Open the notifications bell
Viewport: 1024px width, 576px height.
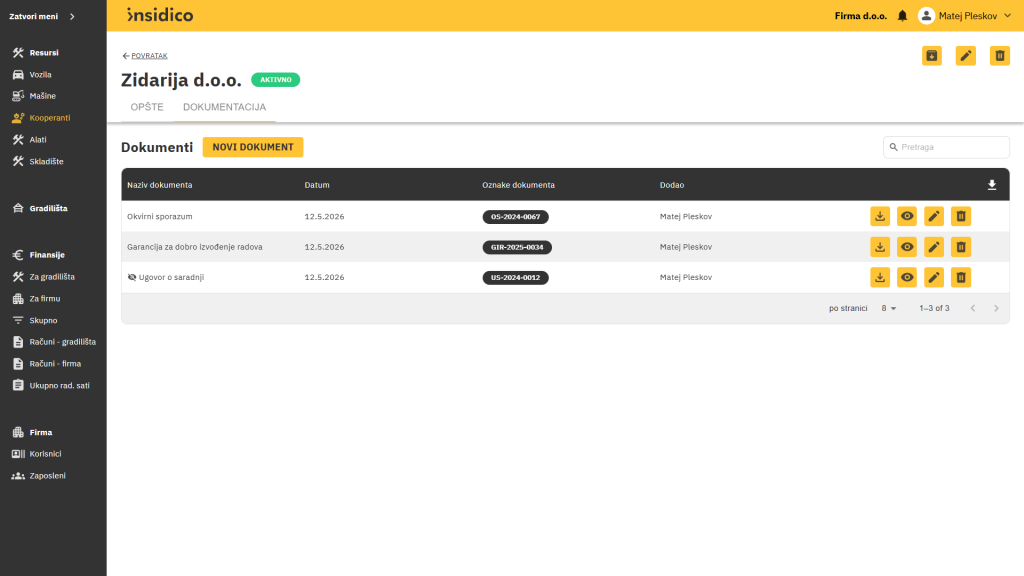coord(903,16)
